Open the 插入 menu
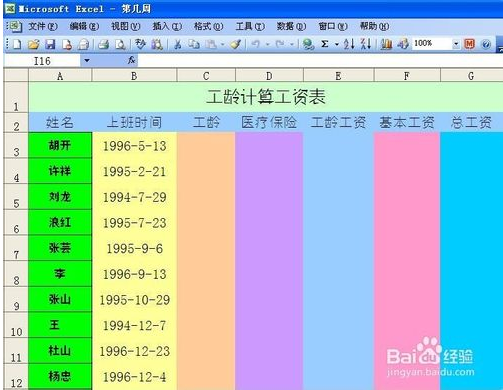 (167, 26)
